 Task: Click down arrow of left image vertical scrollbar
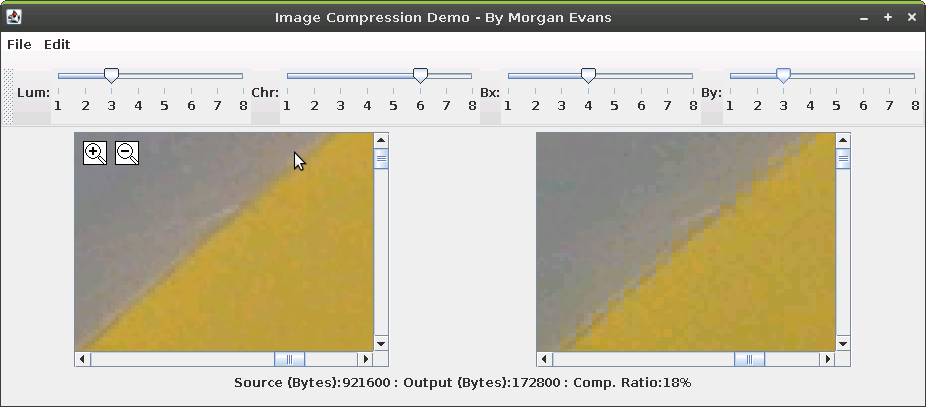(x=381, y=344)
